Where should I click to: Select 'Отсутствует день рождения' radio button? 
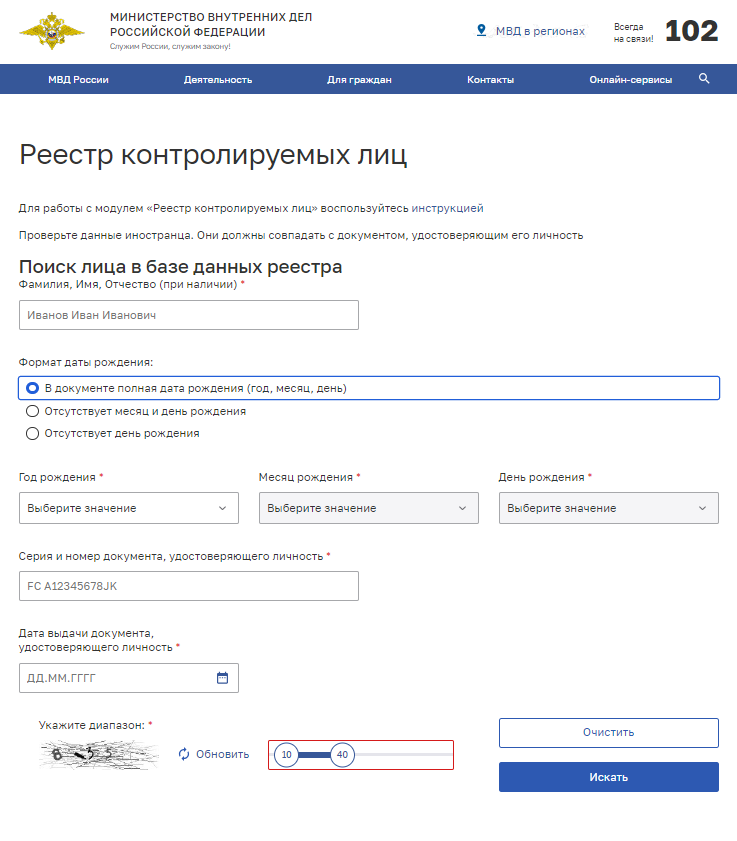point(33,434)
